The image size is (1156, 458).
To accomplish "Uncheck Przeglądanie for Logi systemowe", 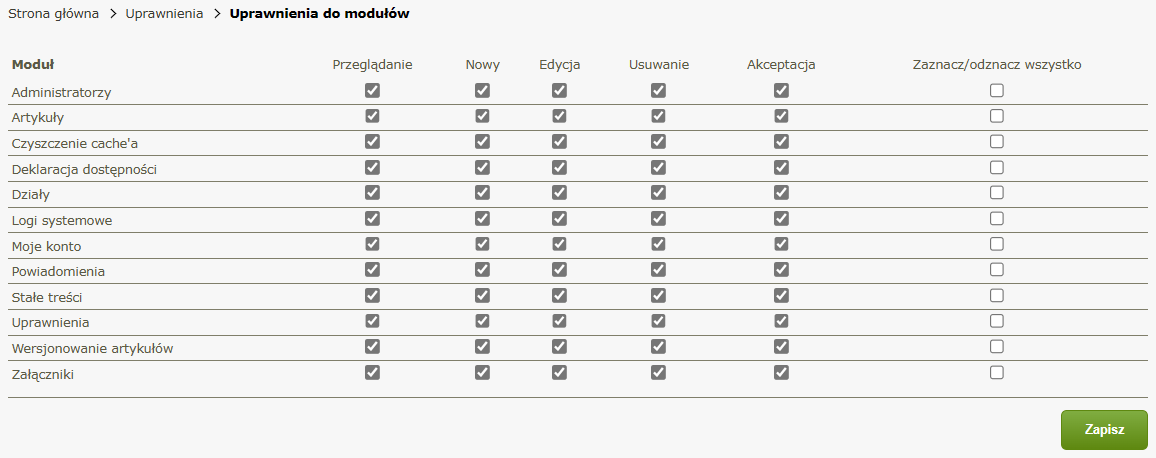I will (372, 218).
